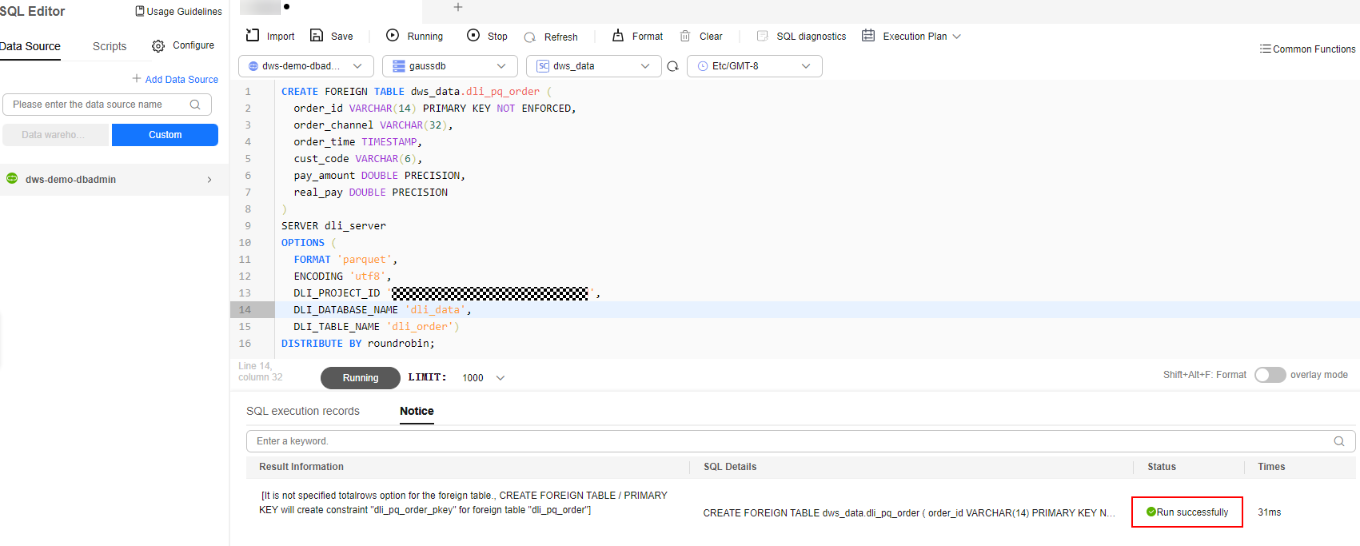Image resolution: width=1360 pixels, height=546 pixels.
Task: Click the 31ms time value
Action: click(1269, 512)
